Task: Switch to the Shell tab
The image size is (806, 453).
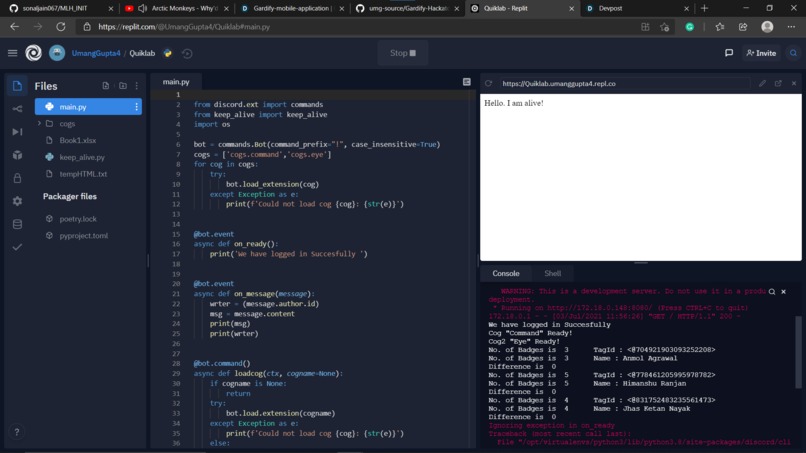Action: [553, 274]
